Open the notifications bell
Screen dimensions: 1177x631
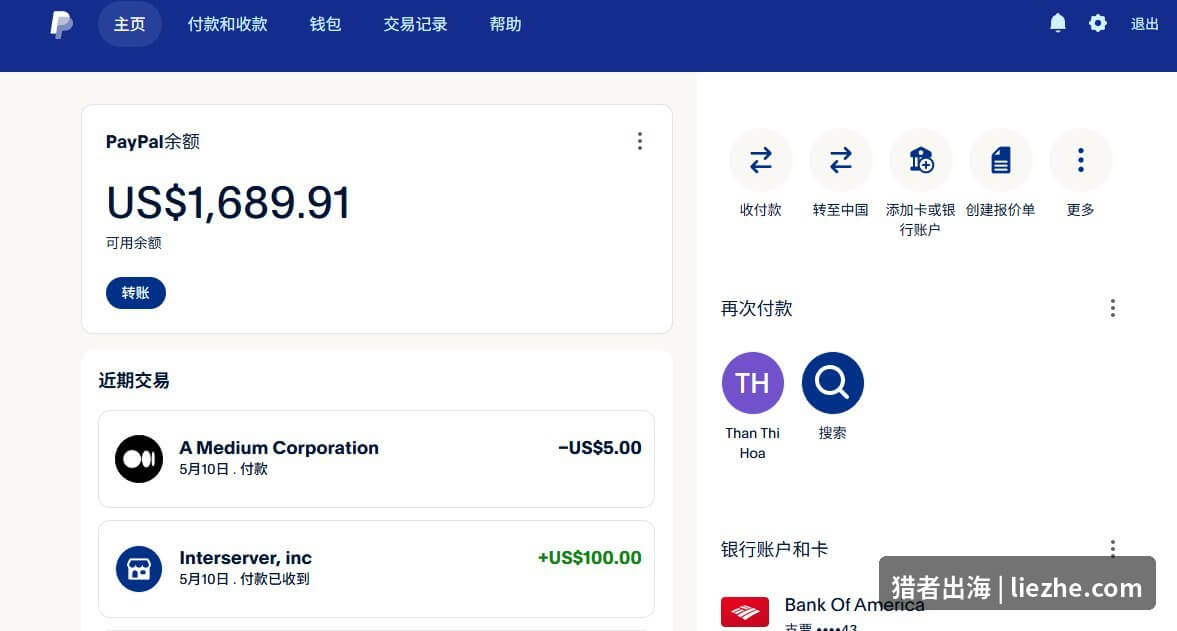pyautogui.click(x=1058, y=23)
